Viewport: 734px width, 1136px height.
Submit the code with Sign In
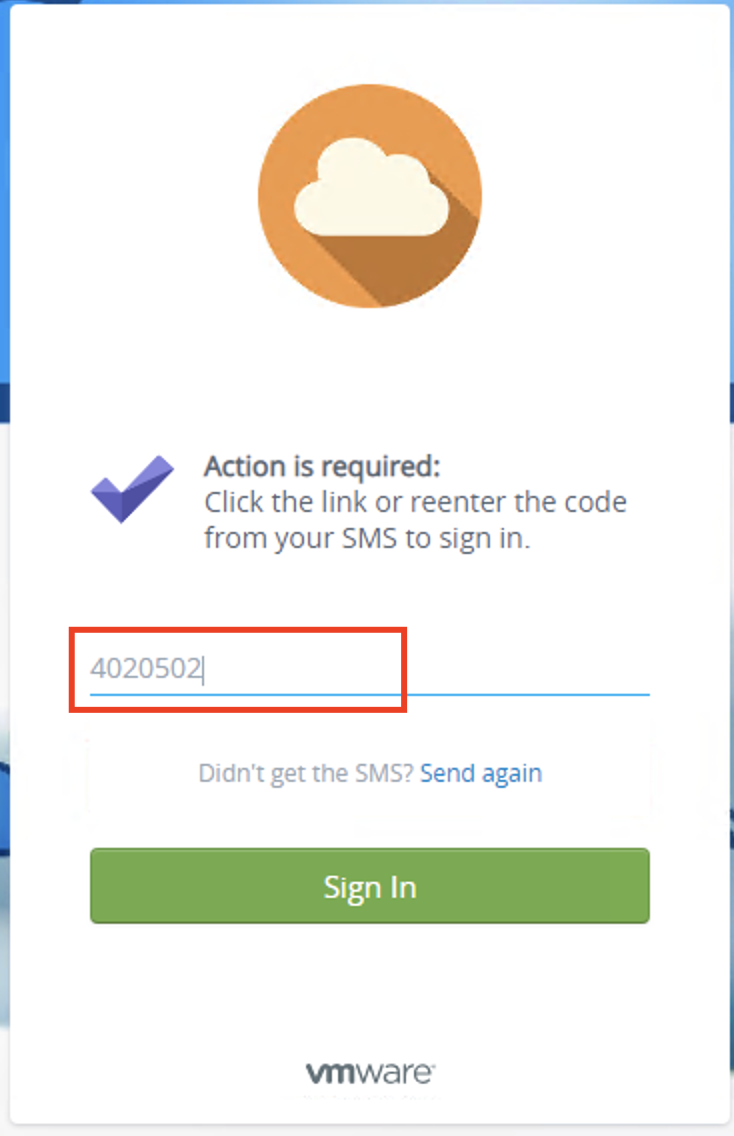(369, 886)
